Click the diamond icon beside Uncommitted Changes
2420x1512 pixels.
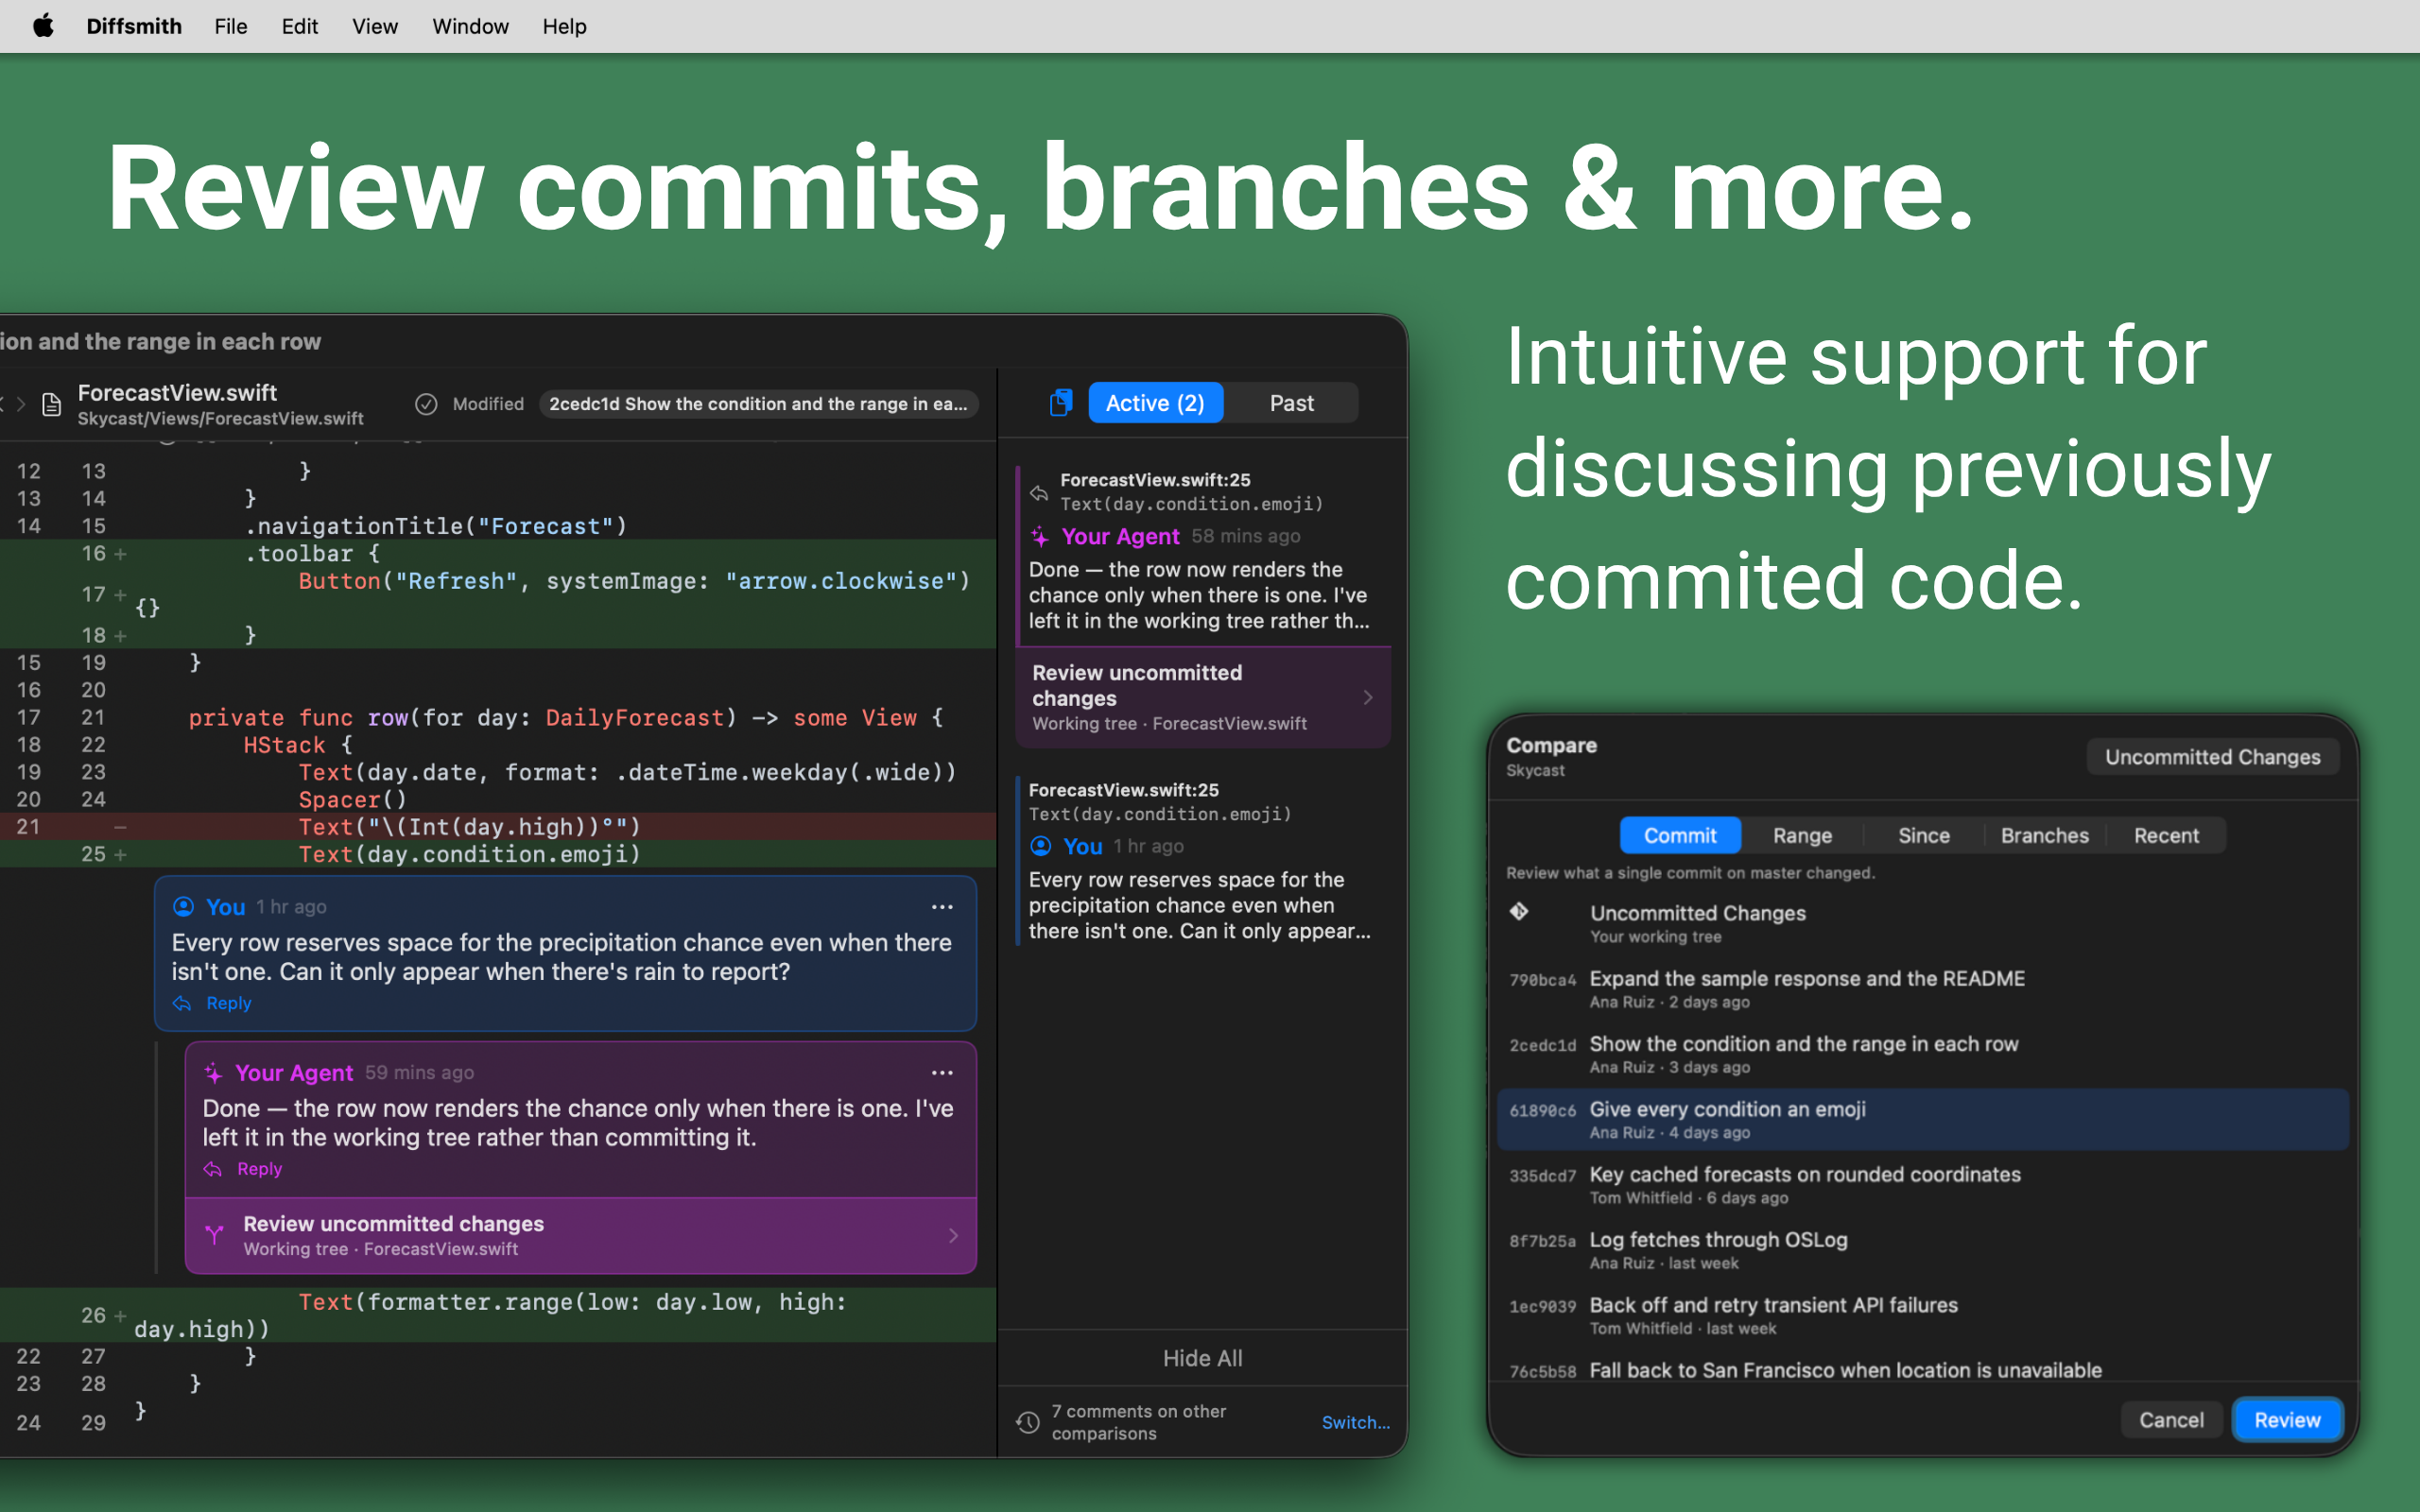1519,911
